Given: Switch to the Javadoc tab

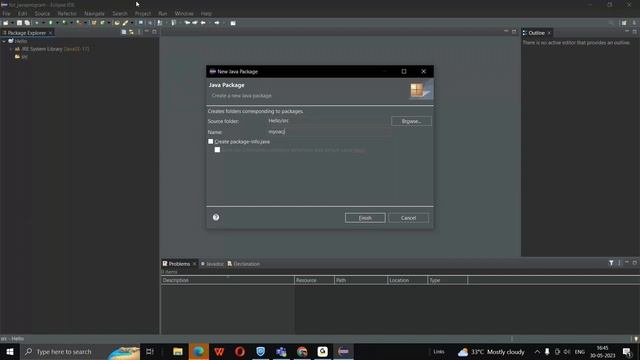Looking at the screenshot, I should coord(212,264).
